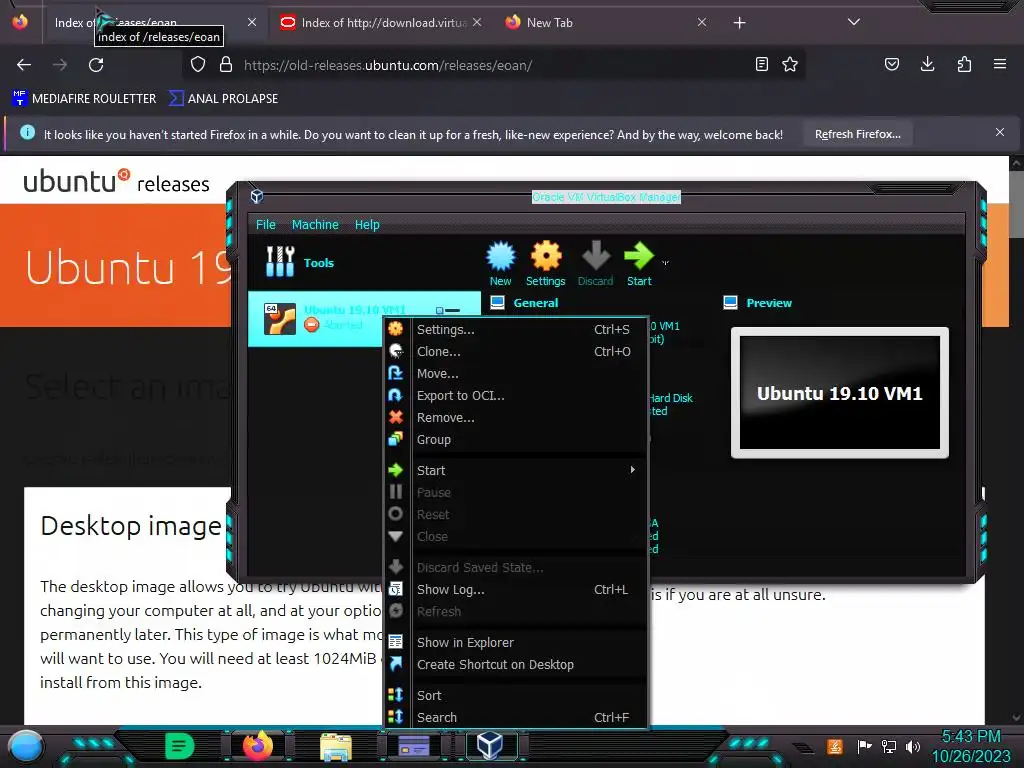Open Firefox from the taskbar

tap(257, 746)
